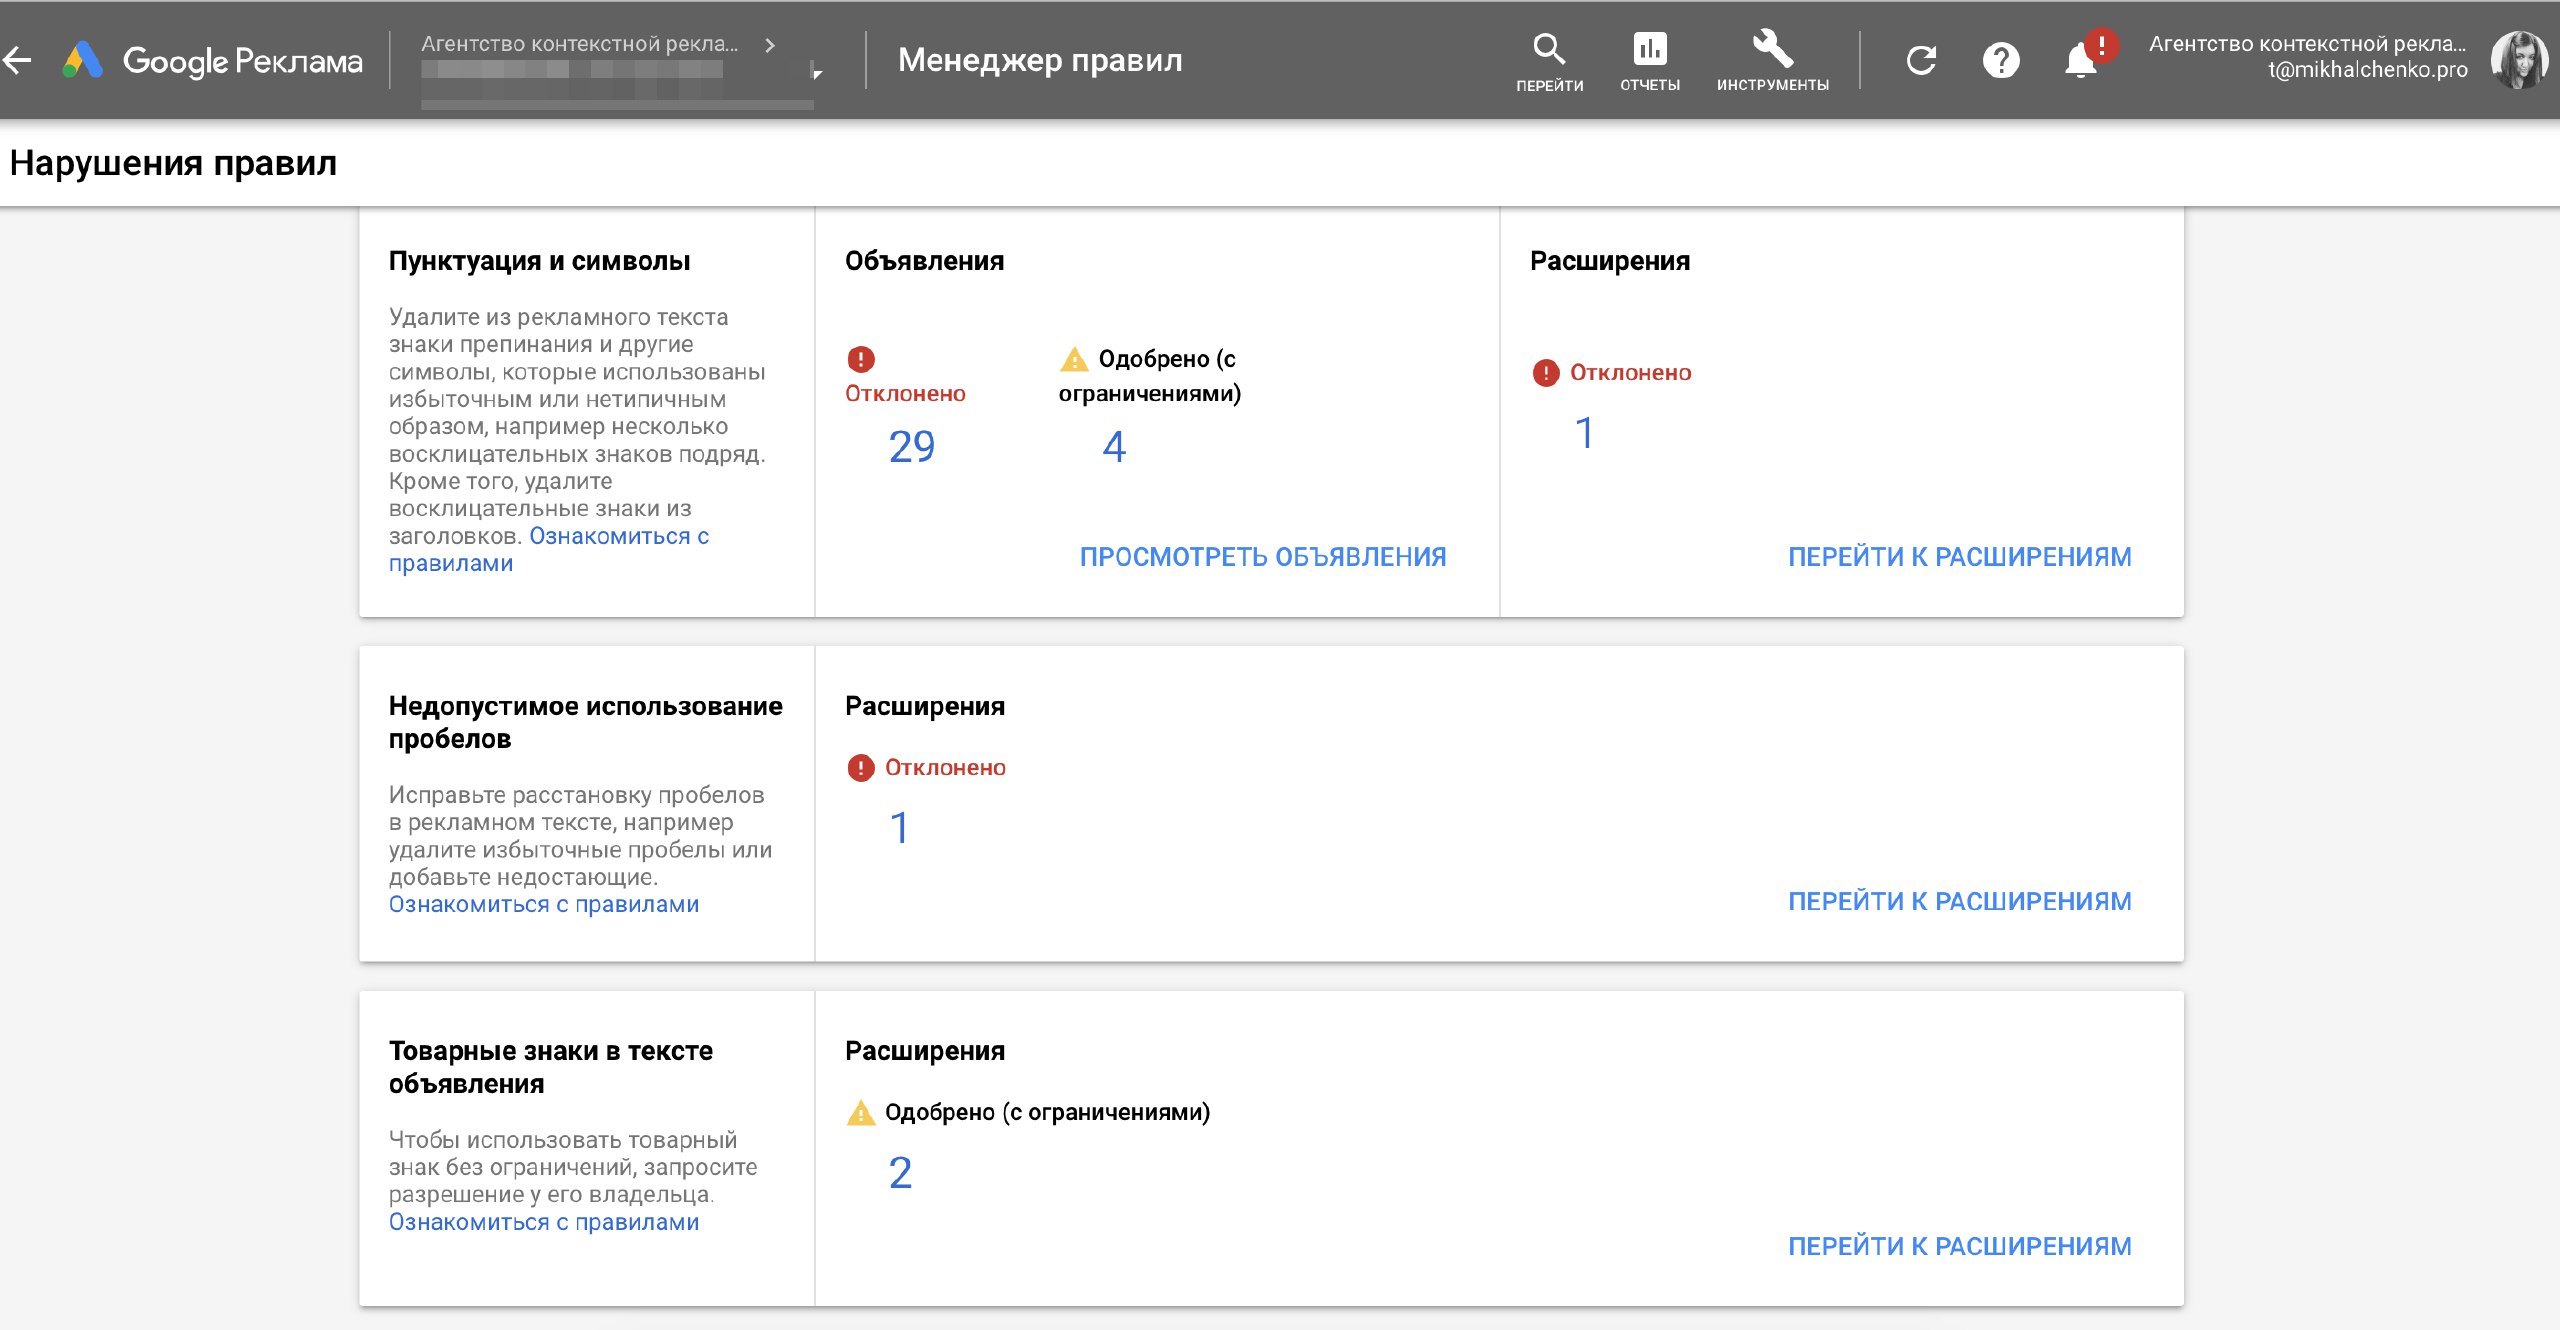Image resolution: width=2560 pixels, height=1330 pixels.
Task: Expand the account selector dropdown arrow
Action: point(817,72)
